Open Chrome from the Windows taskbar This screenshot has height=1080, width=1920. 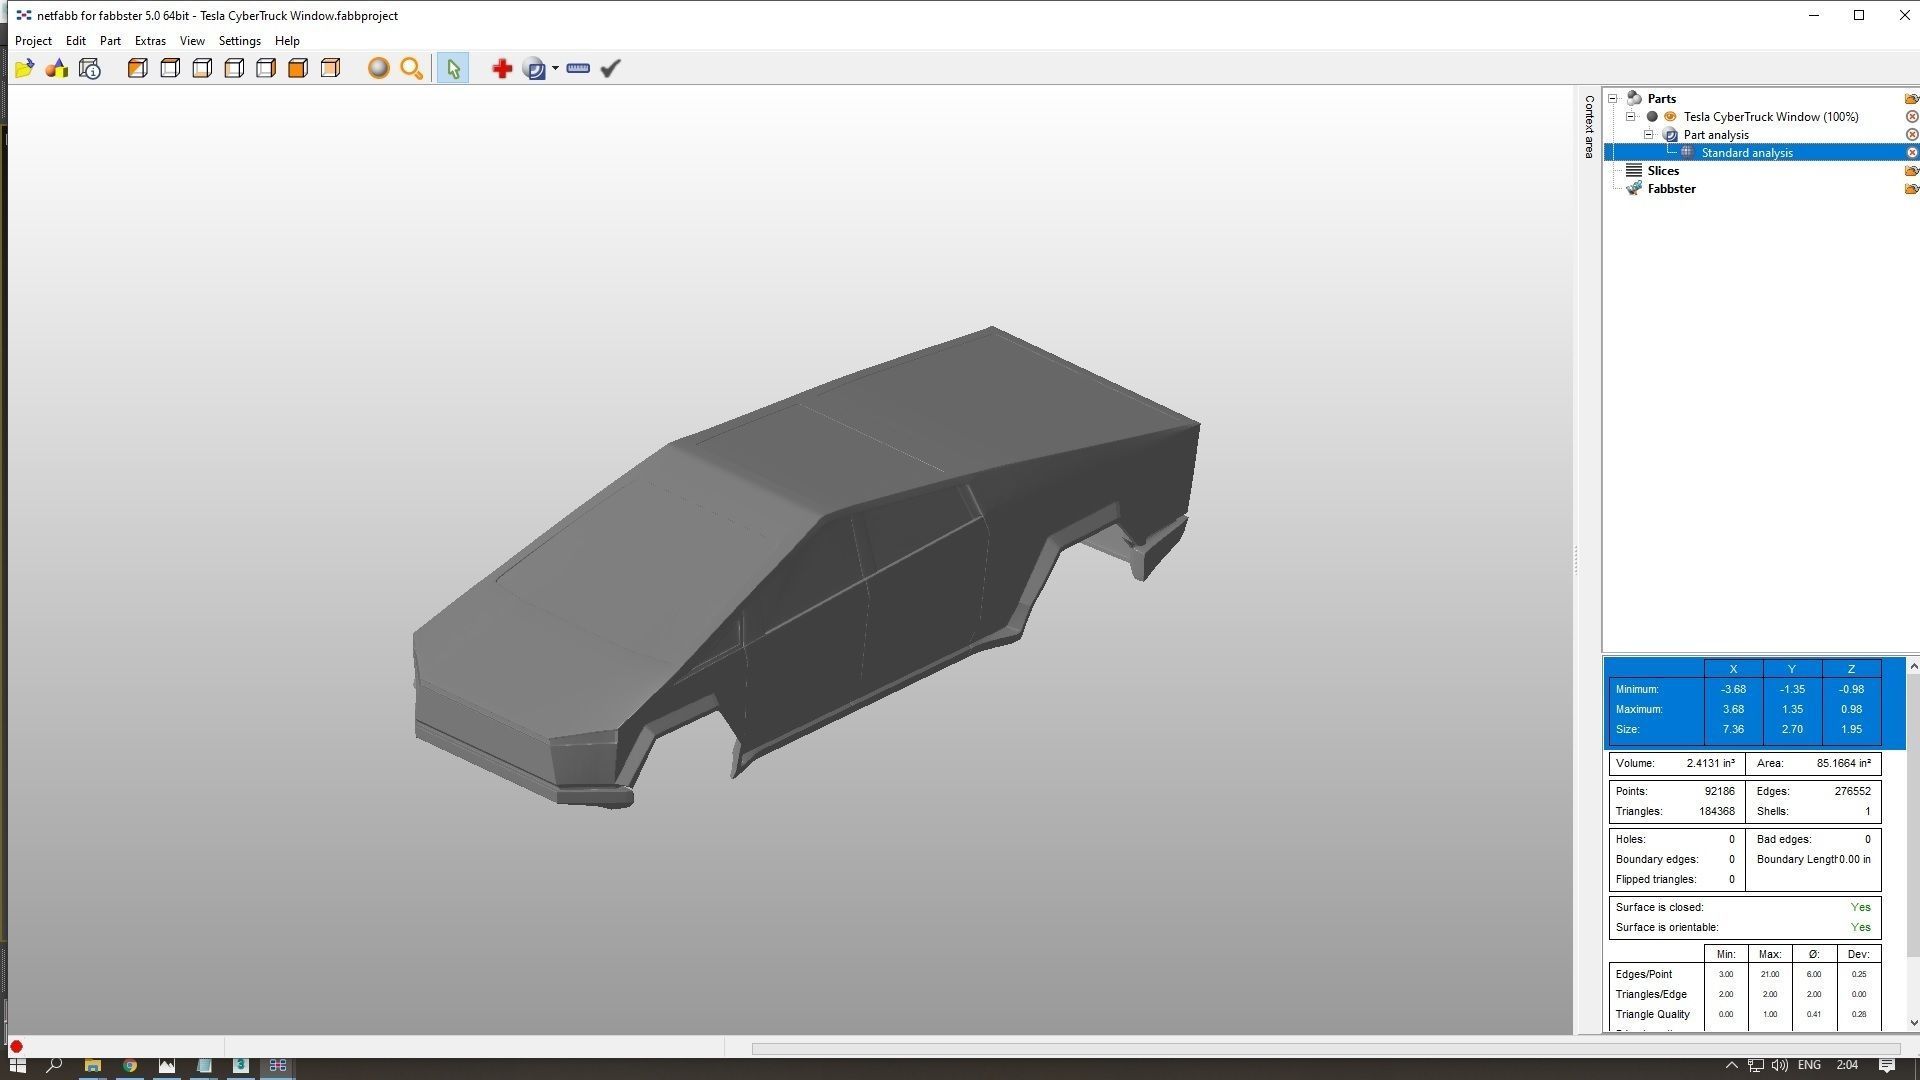coord(130,1066)
